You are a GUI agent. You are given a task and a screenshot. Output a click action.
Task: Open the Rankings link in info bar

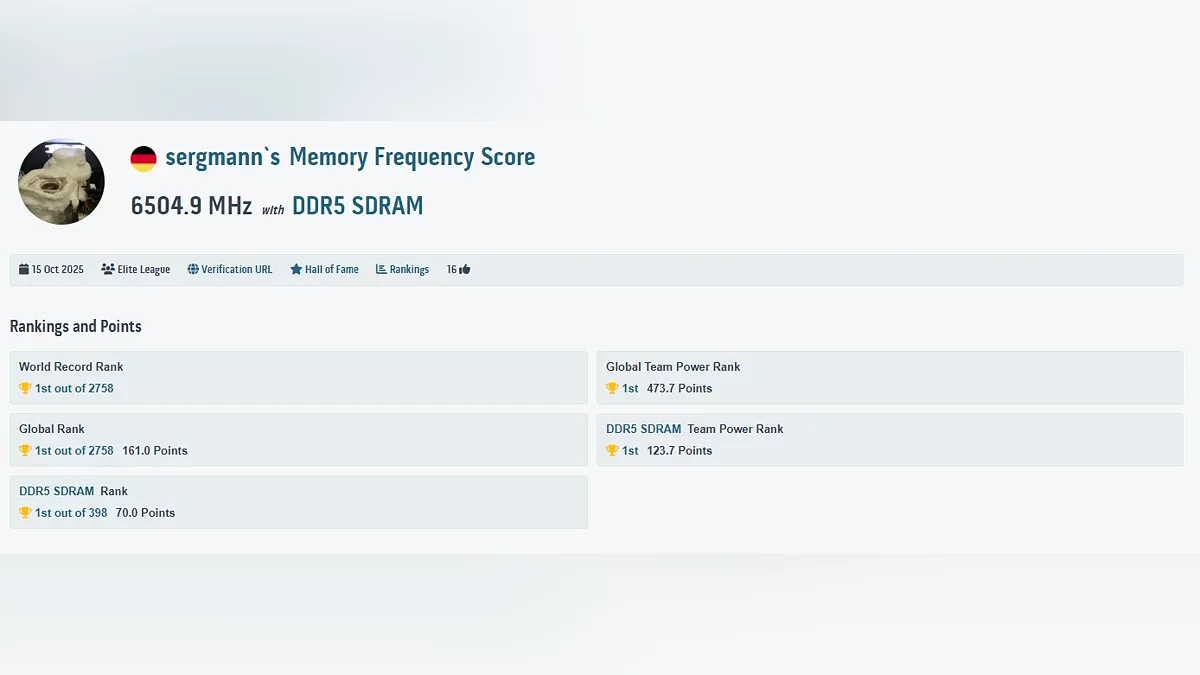[x=409, y=270]
